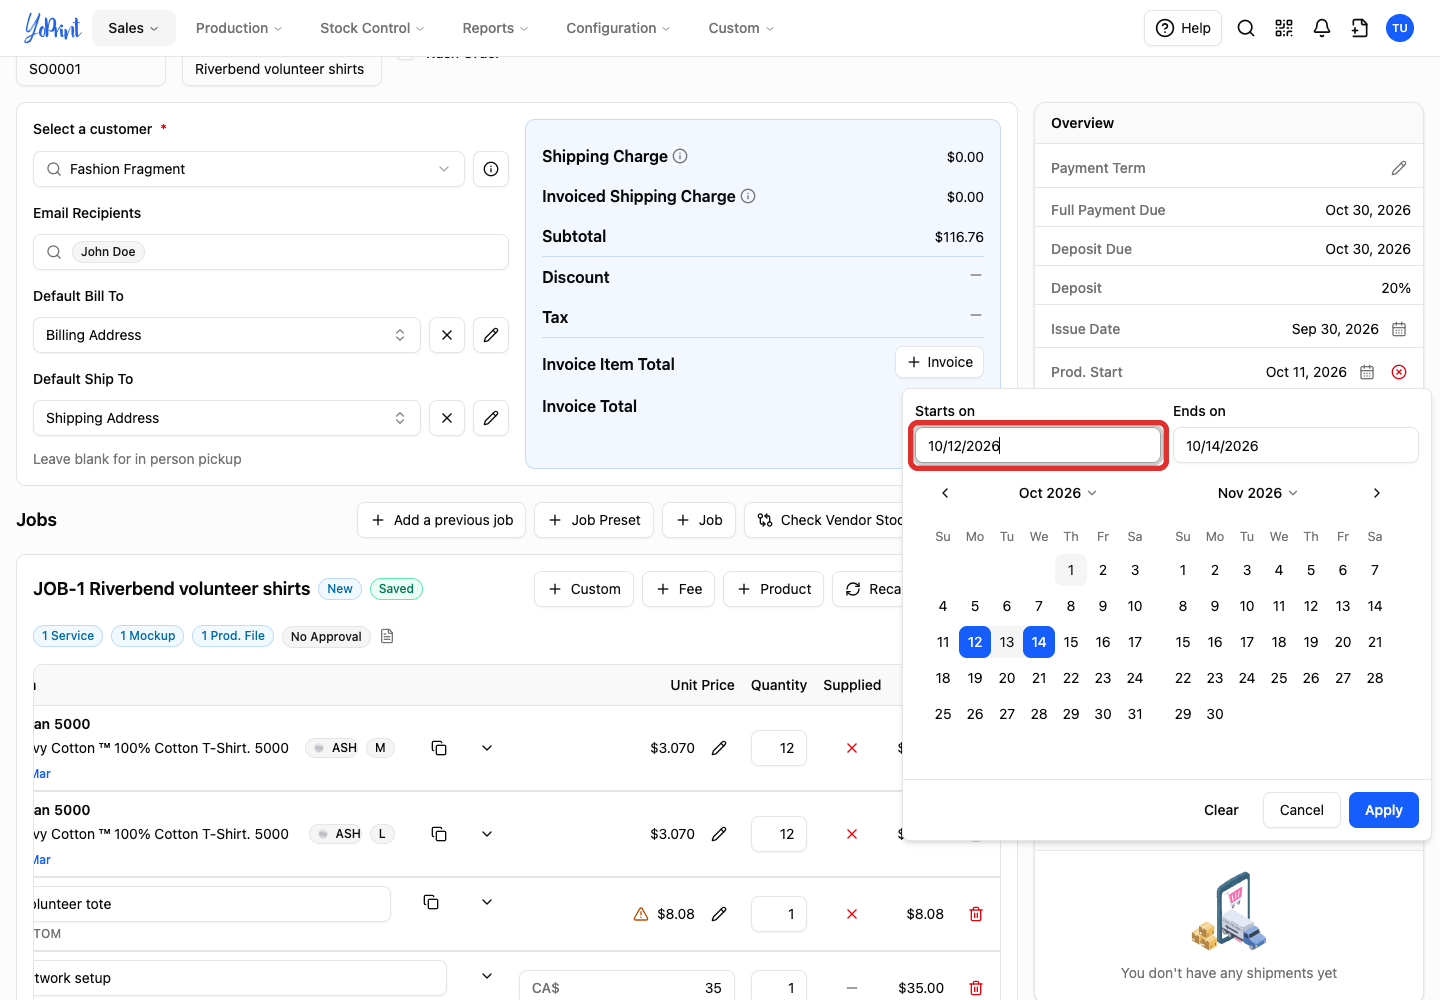The width and height of the screenshot is (1440, 1000).
Task: Edit the Payment Term pencil icon
Action: click(x=1399, y=168)
